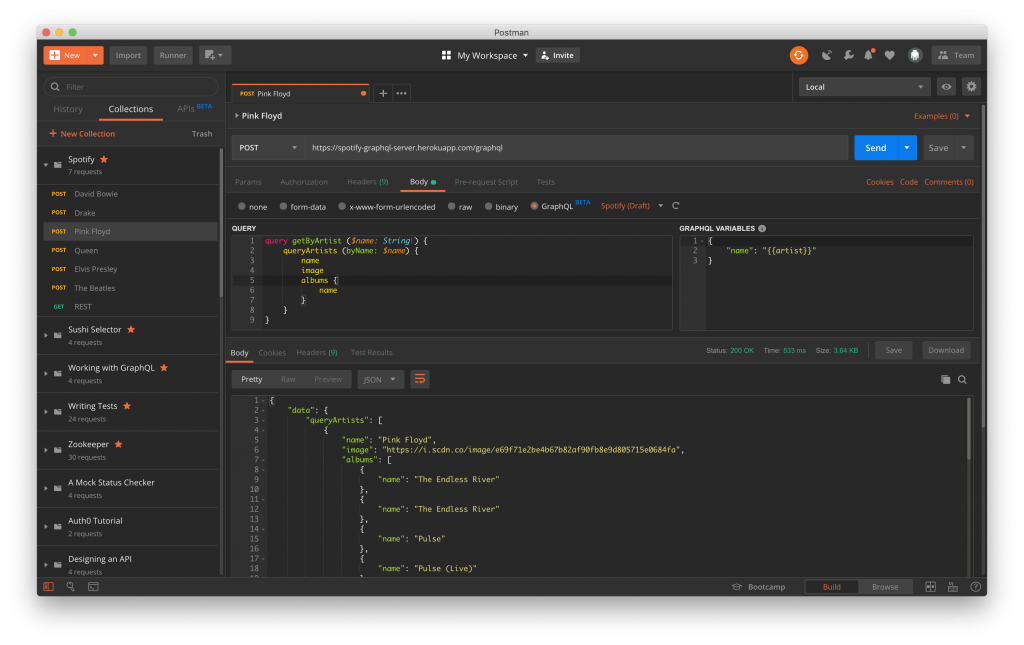Image resolution: width=1024 pixels, height=645 pixels.
Task: Open tab options three-dots icon
Action: (x=401, y=93)
